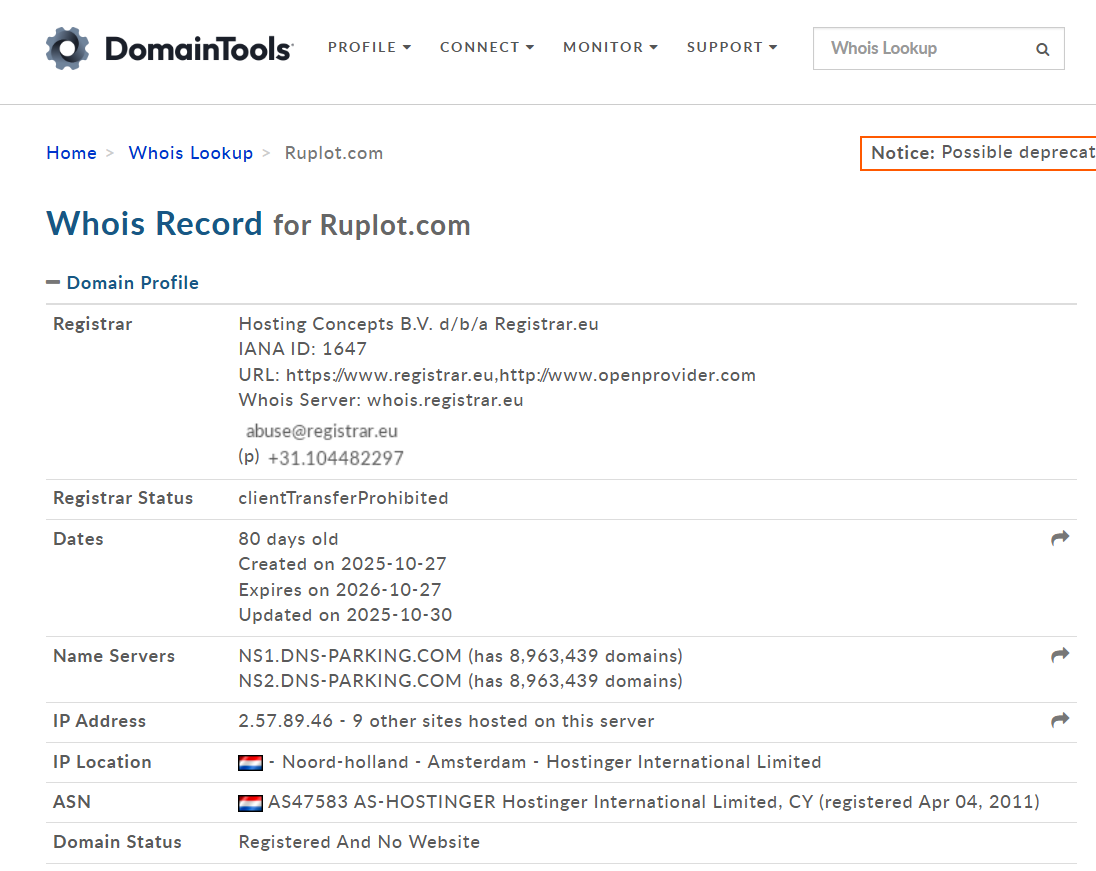Click share arrow in IP Address row
Screen dimensions: 1096x871
coord(1060,720)
